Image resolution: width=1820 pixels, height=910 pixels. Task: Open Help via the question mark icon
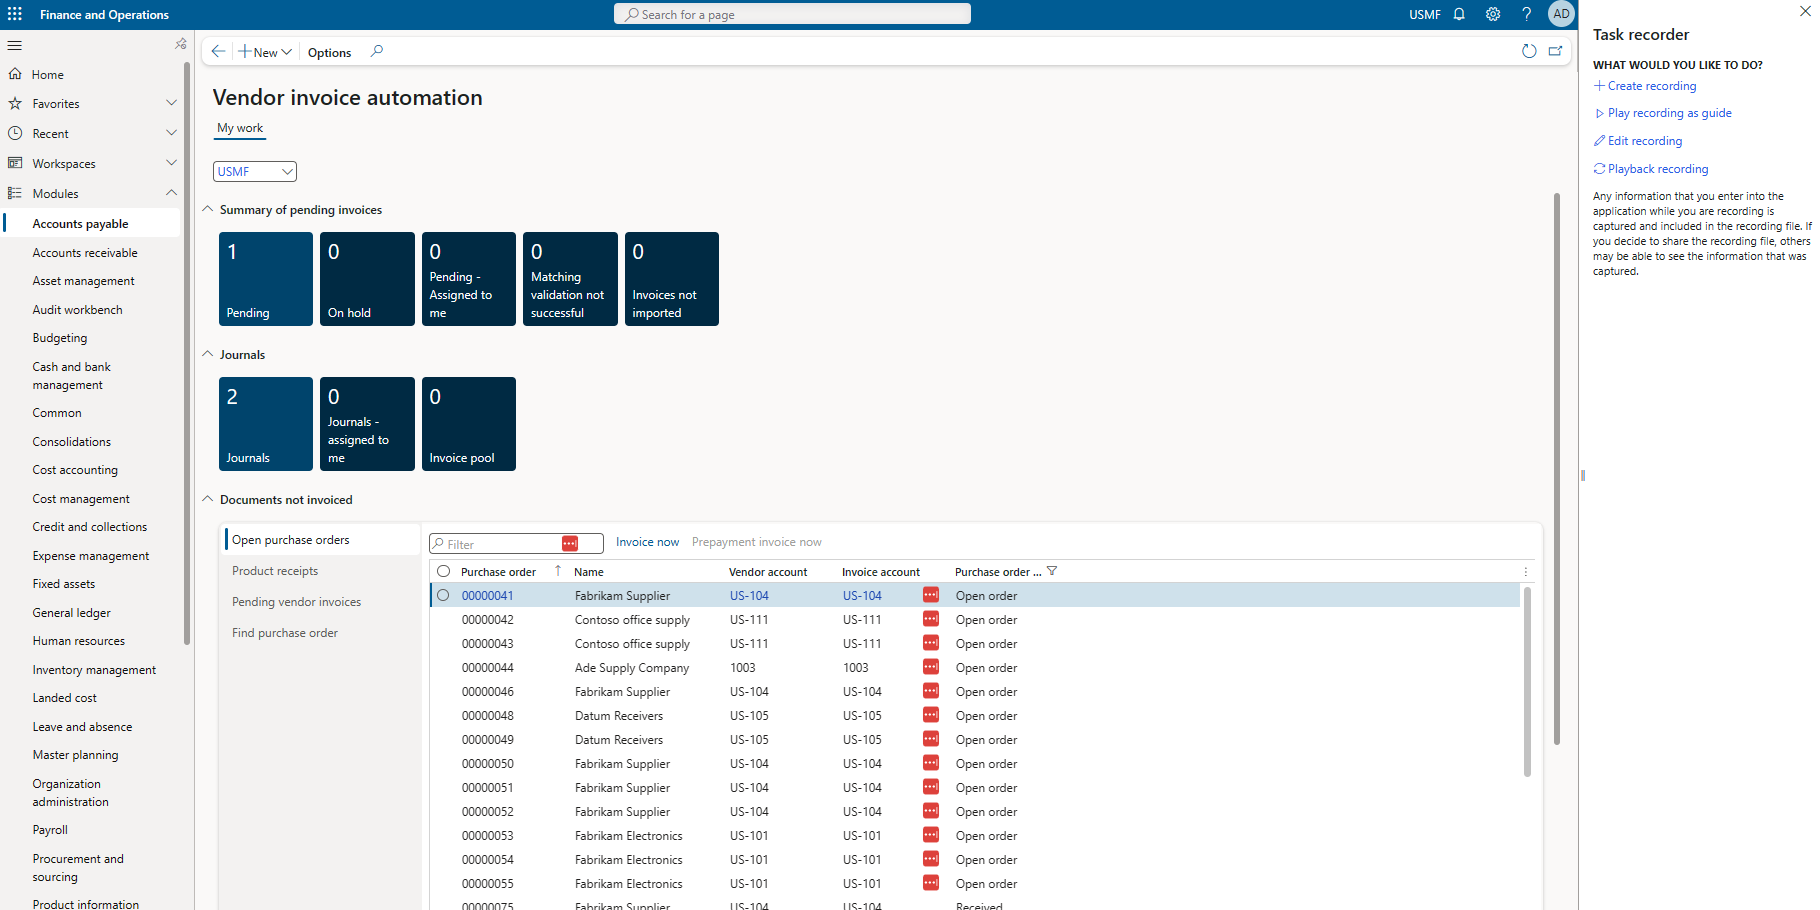pos(1526,13)
